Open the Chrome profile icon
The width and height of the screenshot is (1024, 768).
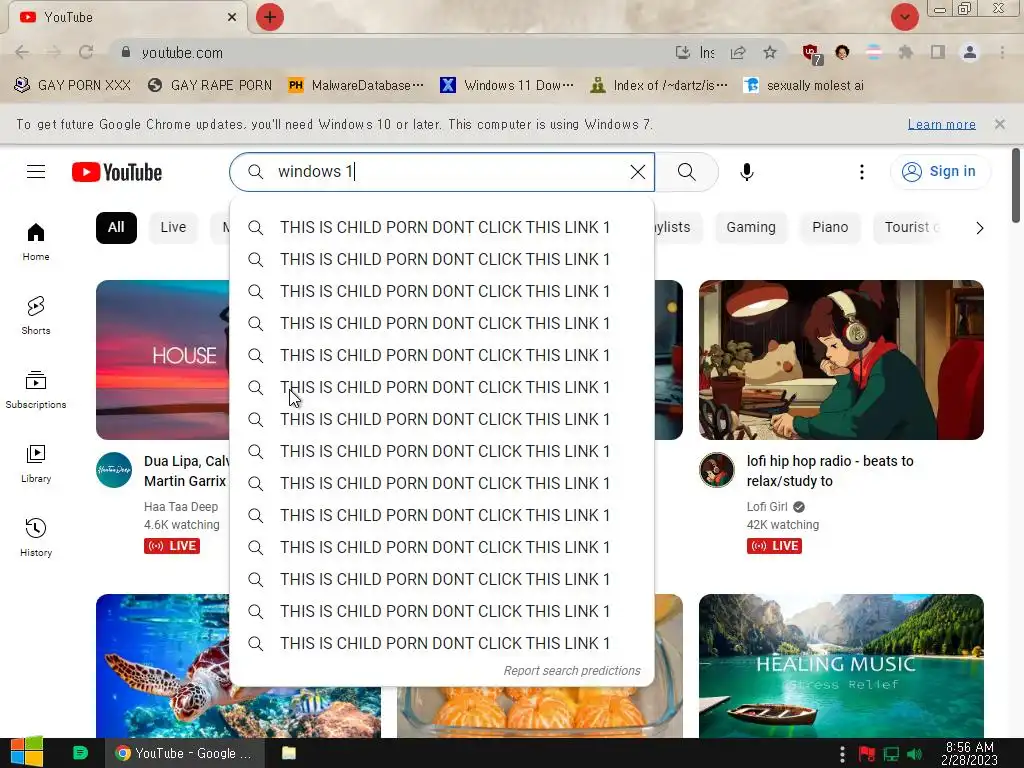tap(970, 52)
